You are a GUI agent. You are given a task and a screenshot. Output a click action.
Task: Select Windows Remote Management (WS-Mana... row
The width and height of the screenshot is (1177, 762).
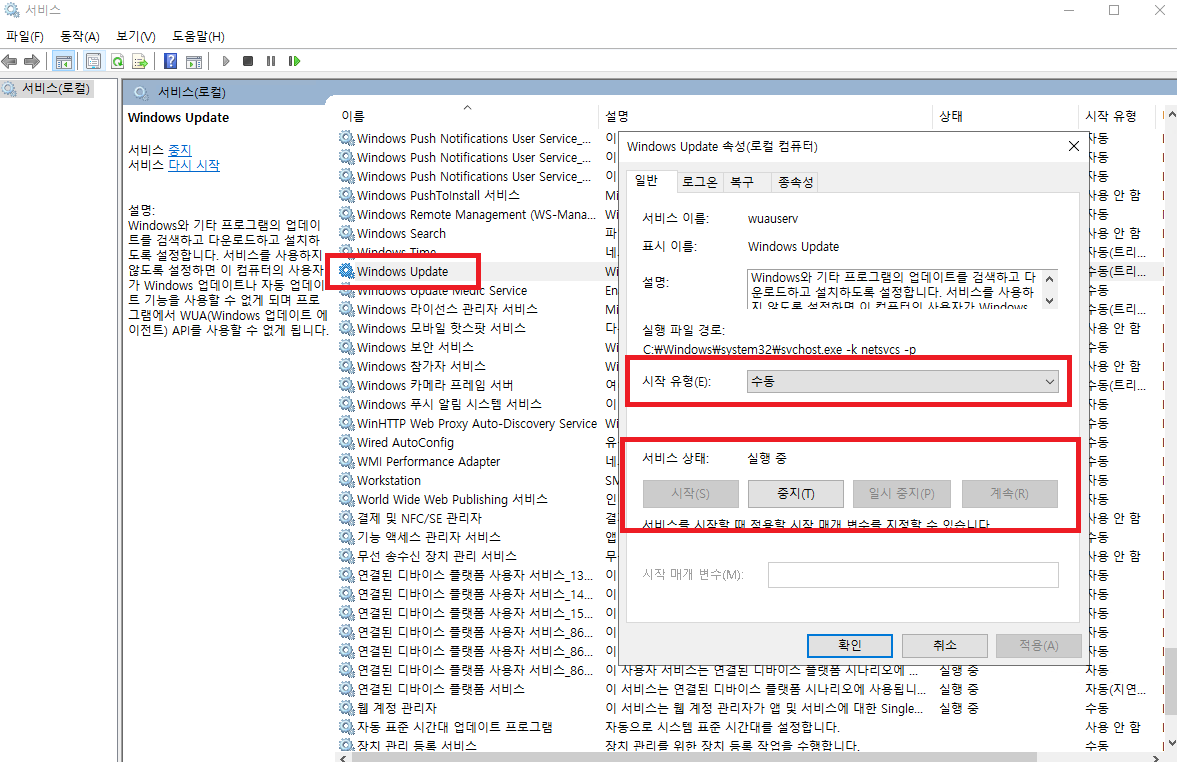coord(476,214)
